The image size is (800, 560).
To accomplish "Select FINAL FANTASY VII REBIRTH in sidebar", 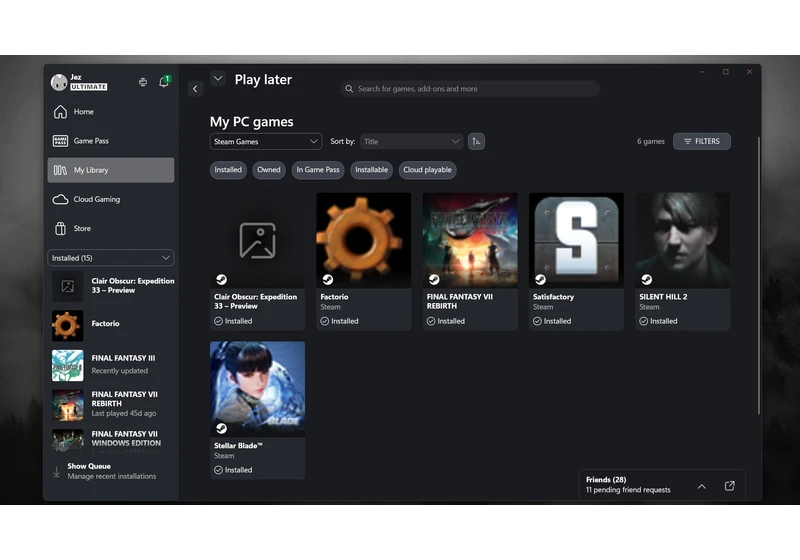I will click(112, 404).
